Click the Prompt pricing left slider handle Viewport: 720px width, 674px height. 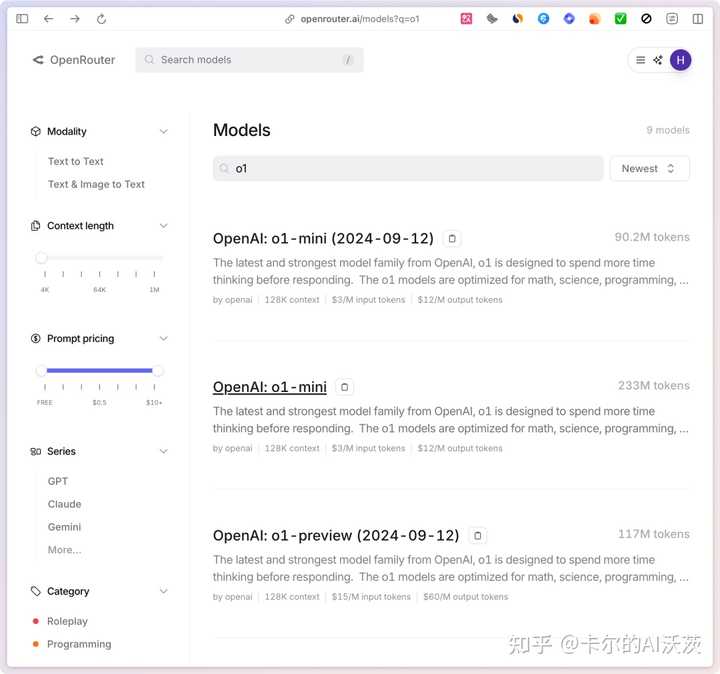pos(41,371)
